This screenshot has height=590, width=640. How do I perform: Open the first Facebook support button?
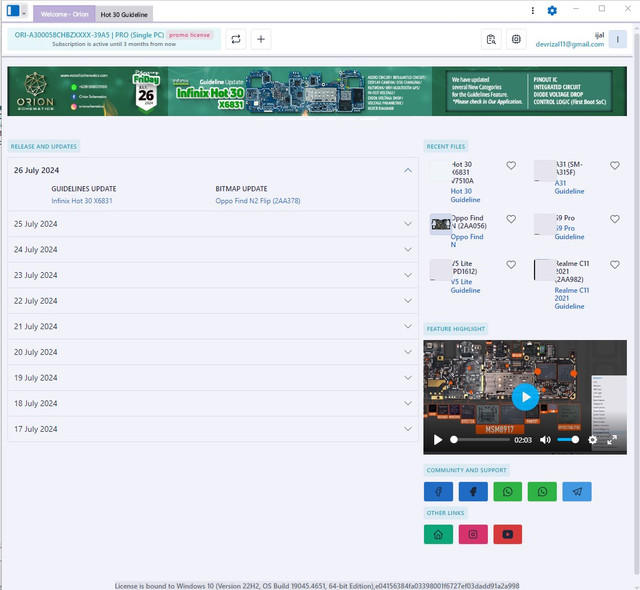pyautogui.click(x=438, y=491)
